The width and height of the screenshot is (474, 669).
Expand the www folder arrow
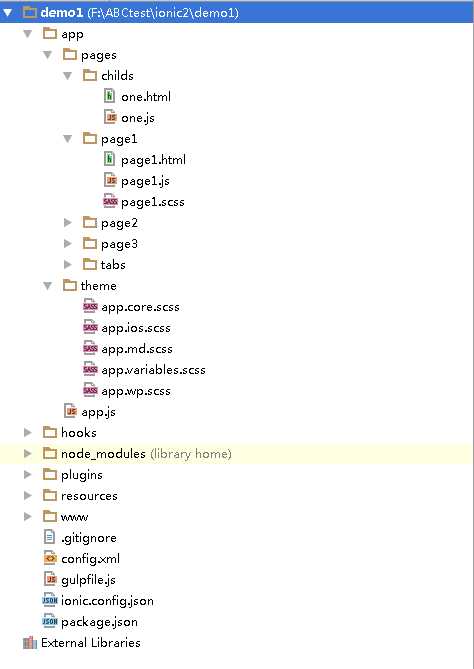[x=27, y=516]
